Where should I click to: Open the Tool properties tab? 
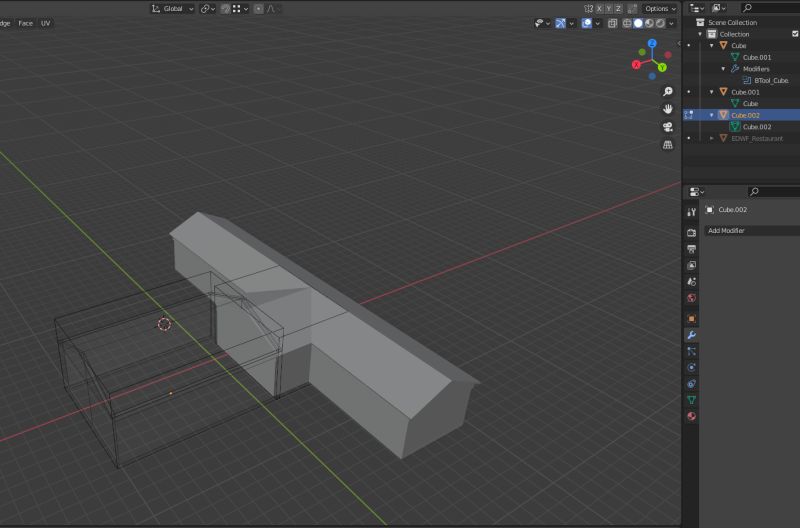pyautogui.click(x=691, y=212)
